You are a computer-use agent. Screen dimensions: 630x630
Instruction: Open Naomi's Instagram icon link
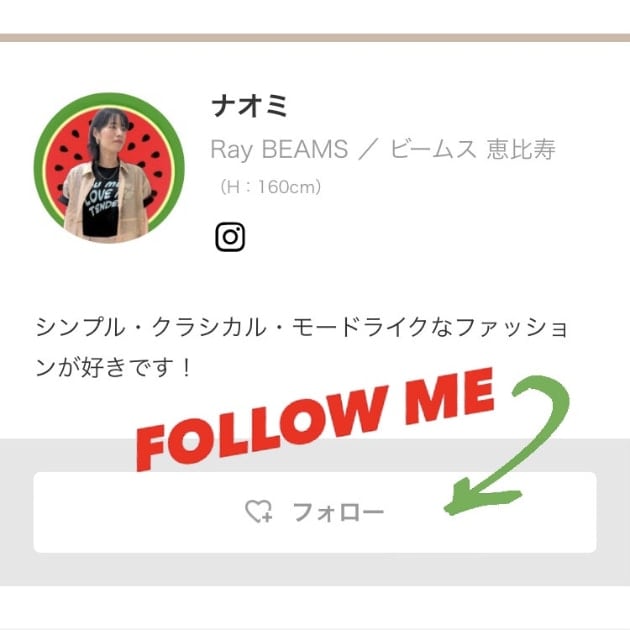click(x=230, y=237)
